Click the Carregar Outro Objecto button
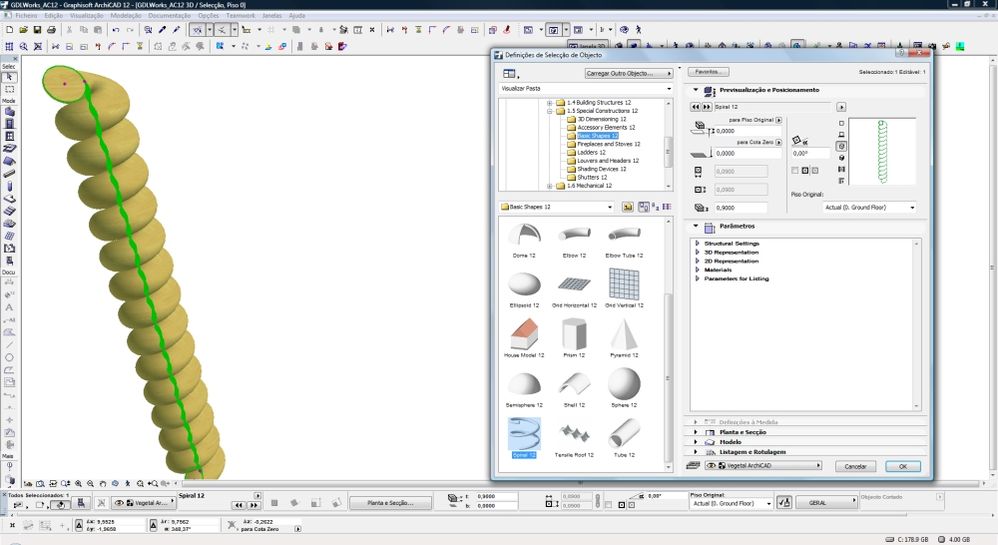Image resolution: width=998 pixels, height=545 pixels. (x=628, y=74)
